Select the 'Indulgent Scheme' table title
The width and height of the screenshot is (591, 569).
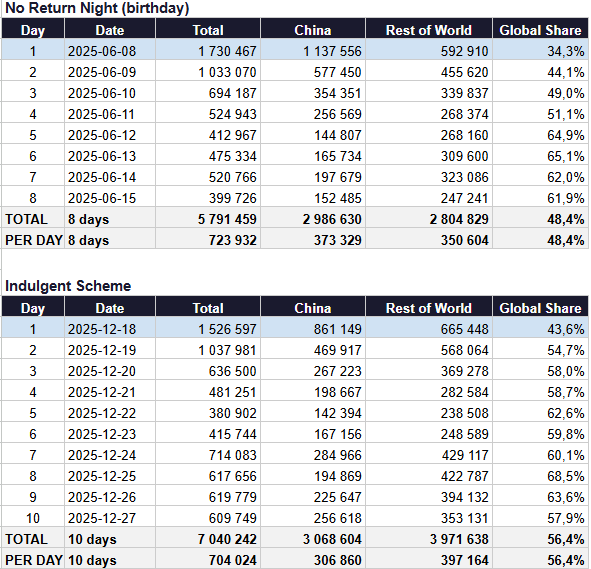pyautogui.click(x=68, y=286)
